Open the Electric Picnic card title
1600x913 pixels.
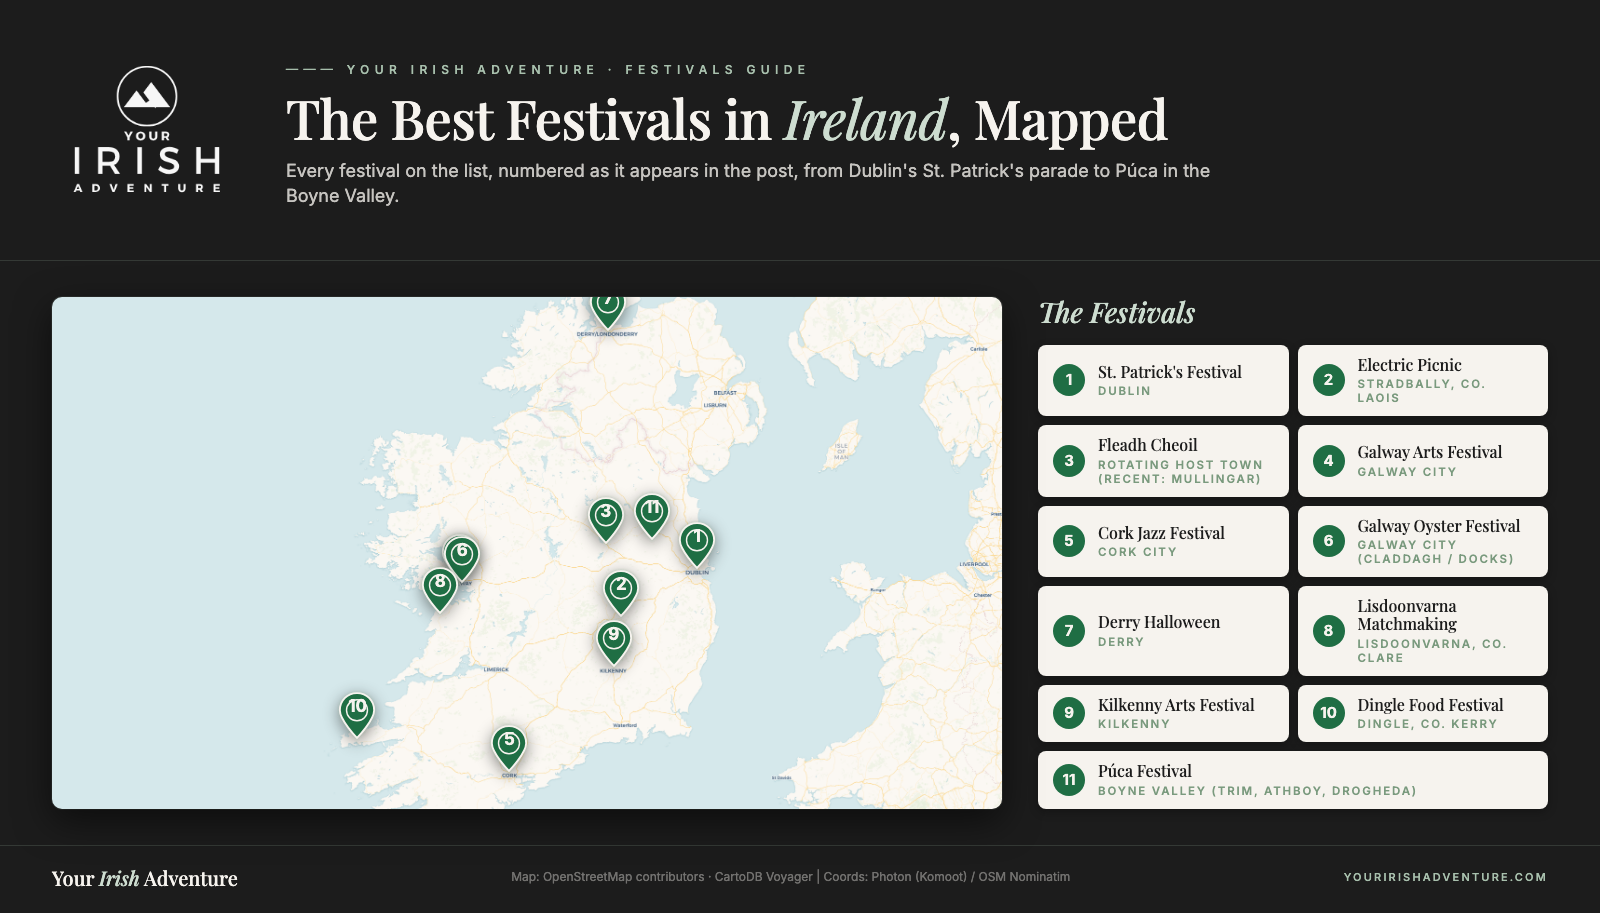pos(1409,365)
